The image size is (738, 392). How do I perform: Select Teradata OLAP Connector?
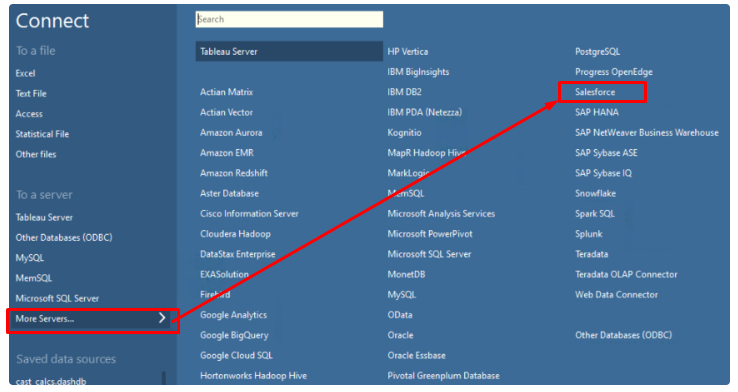[626, 274]
